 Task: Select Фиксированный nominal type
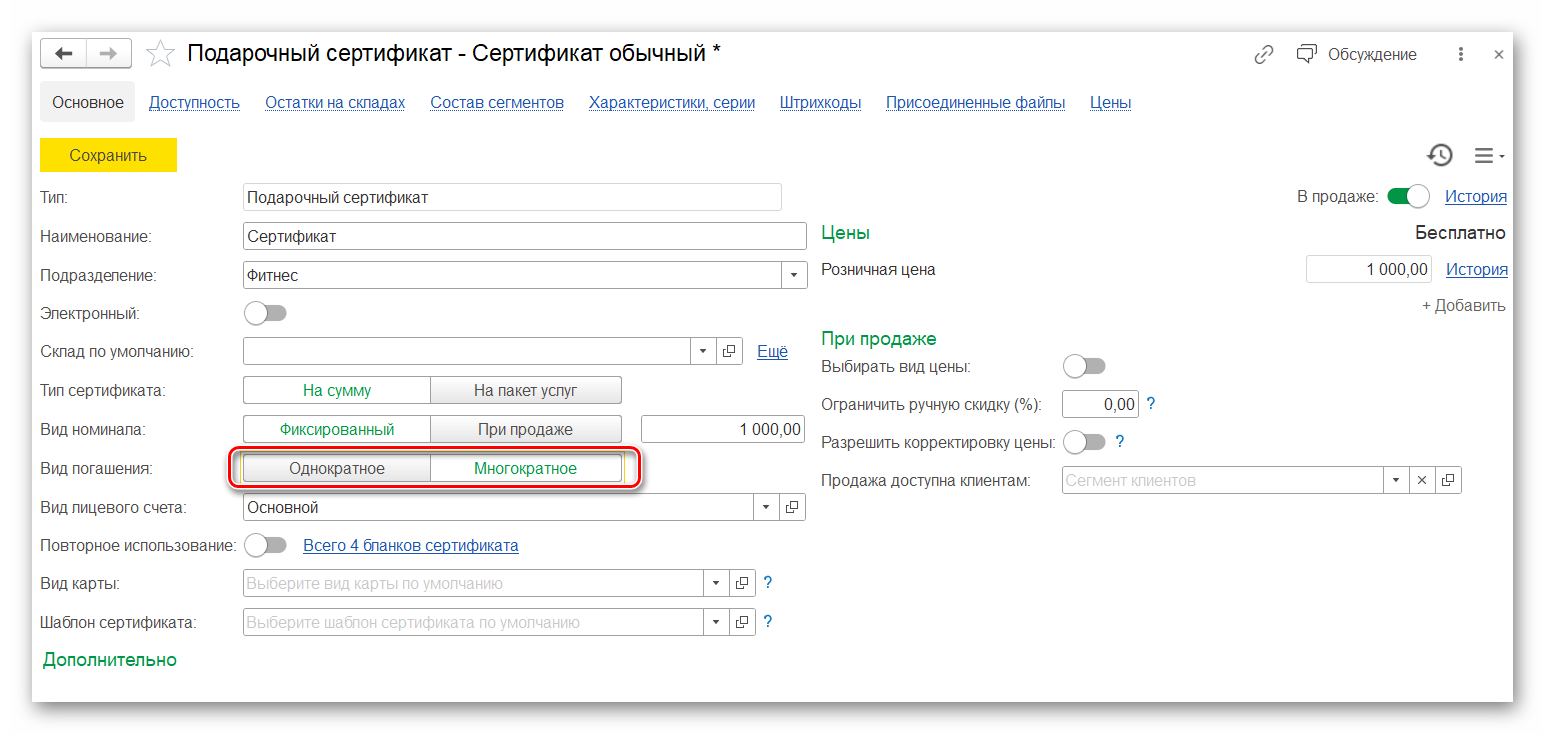(x=337, y=429)
